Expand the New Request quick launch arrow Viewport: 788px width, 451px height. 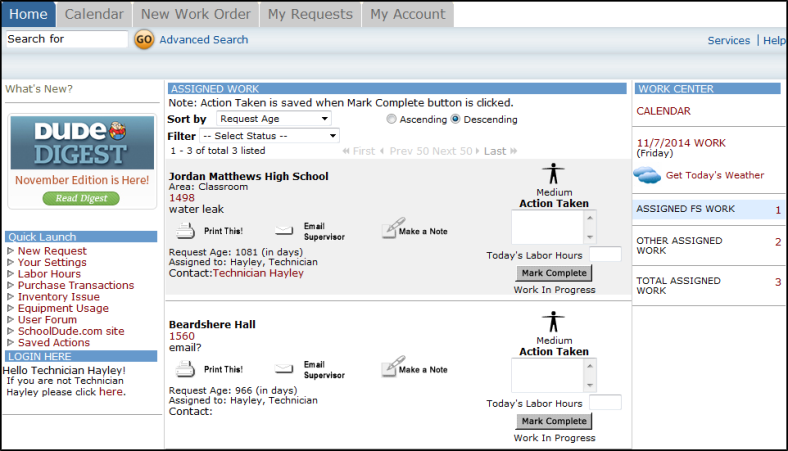11,251
